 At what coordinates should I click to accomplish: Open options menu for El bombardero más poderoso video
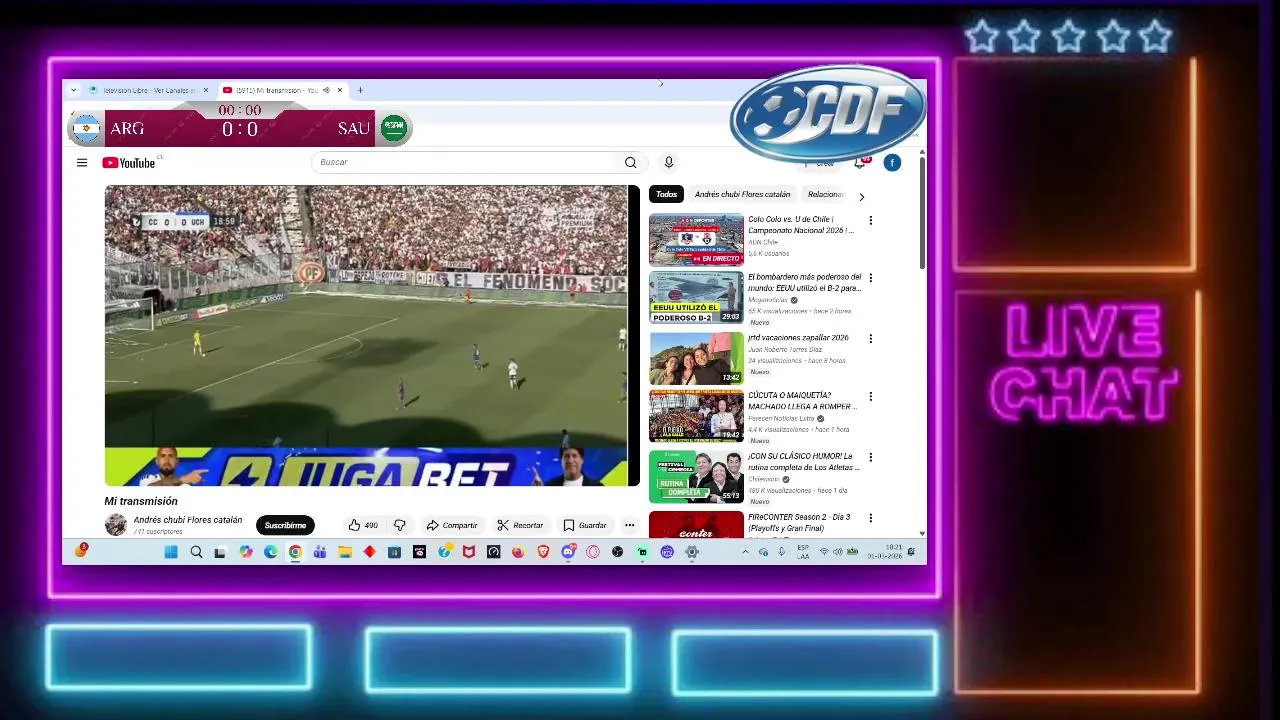tap(870, 278)
